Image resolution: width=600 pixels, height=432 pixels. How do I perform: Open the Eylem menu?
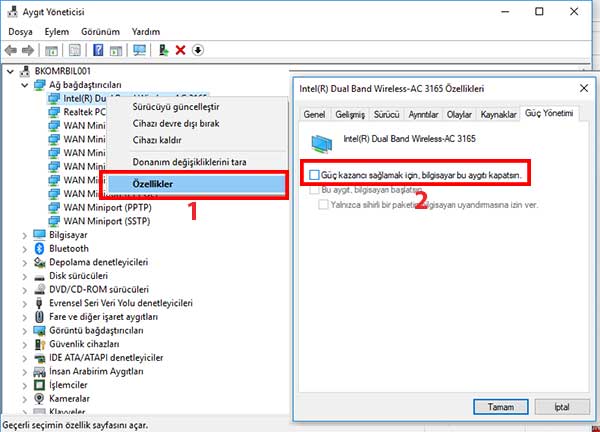pyautogui.click(x=57, y=32)
